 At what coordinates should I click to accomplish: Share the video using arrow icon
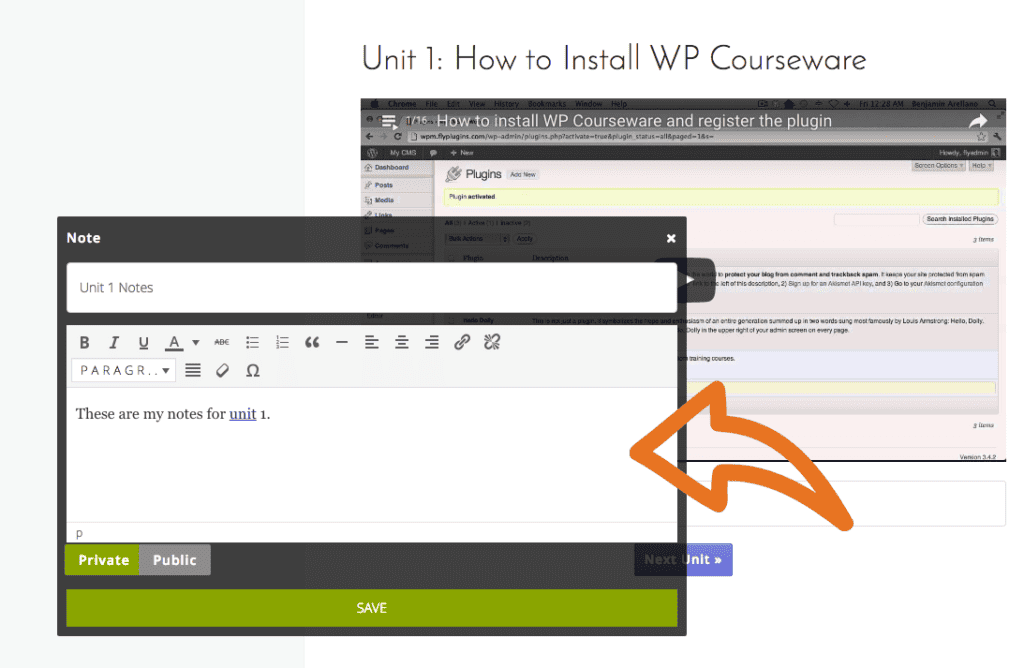click(x=978, y=121)
